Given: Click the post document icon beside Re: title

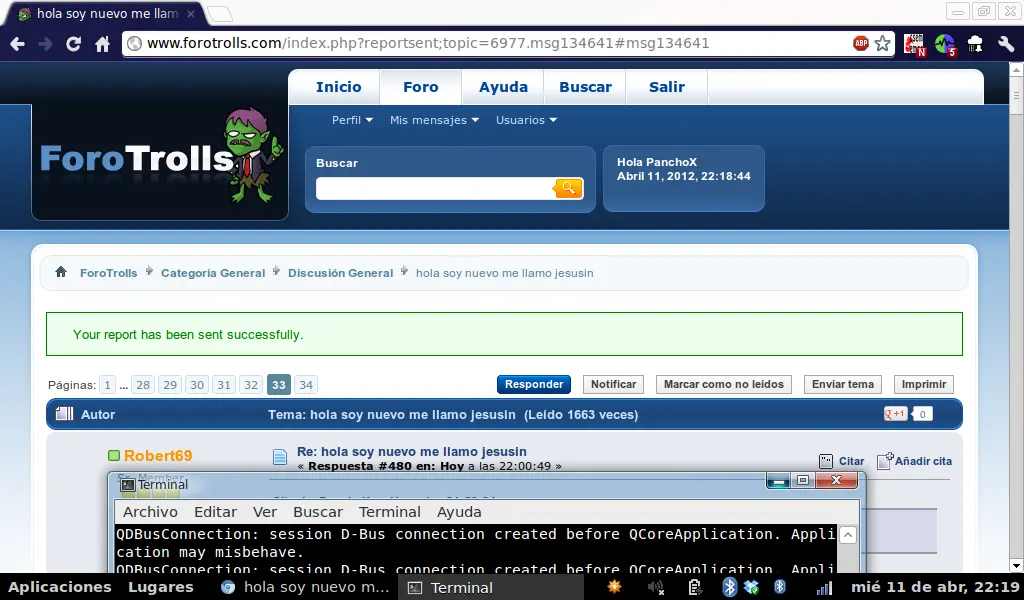Looking at the screenshot, I should 280,456.
